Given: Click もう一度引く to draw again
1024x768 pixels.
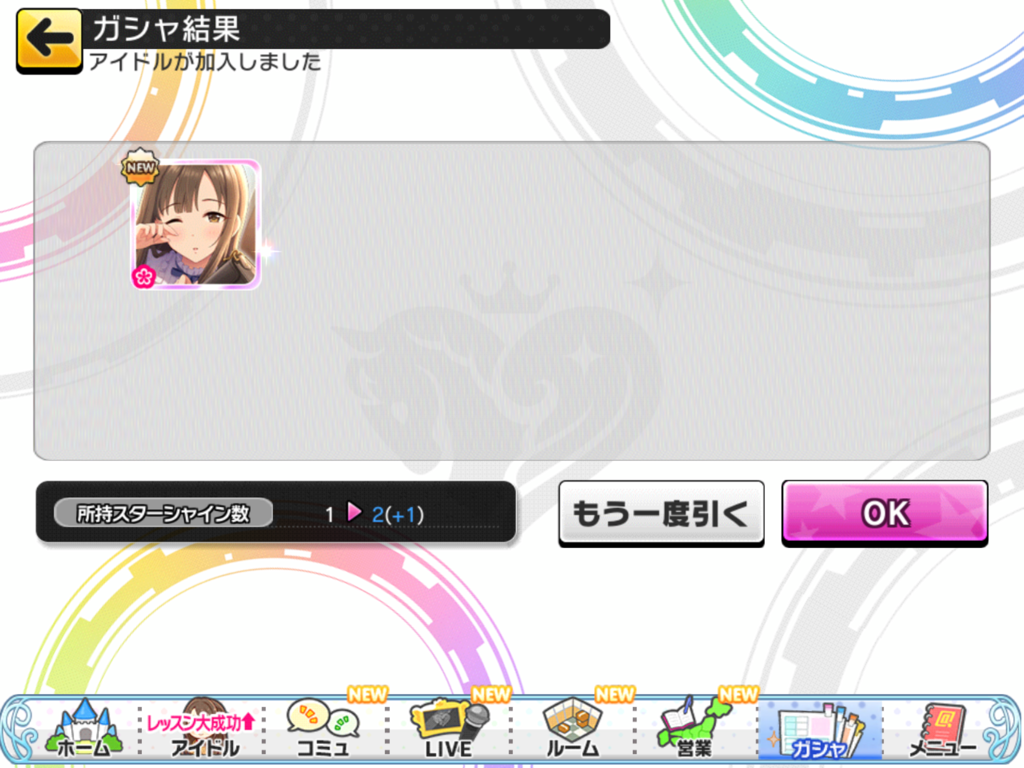Looking at the screenshot, I should coord(661,513).
